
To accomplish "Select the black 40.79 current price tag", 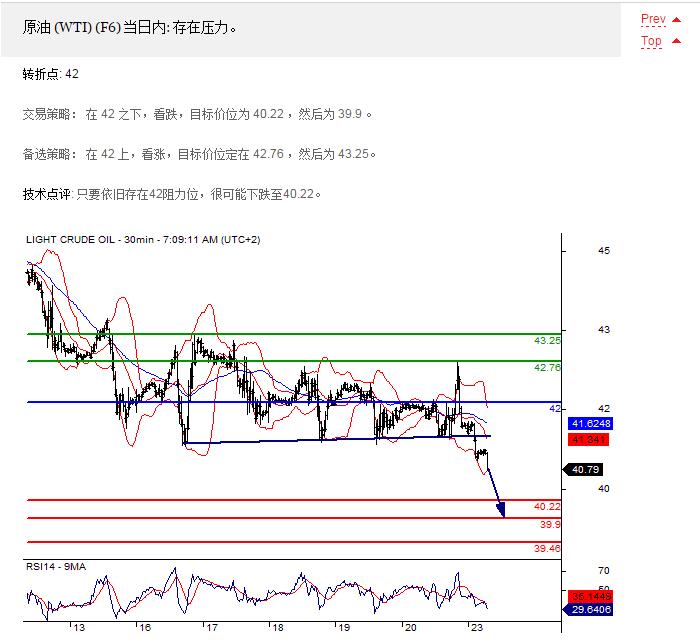I will [584, 470].
